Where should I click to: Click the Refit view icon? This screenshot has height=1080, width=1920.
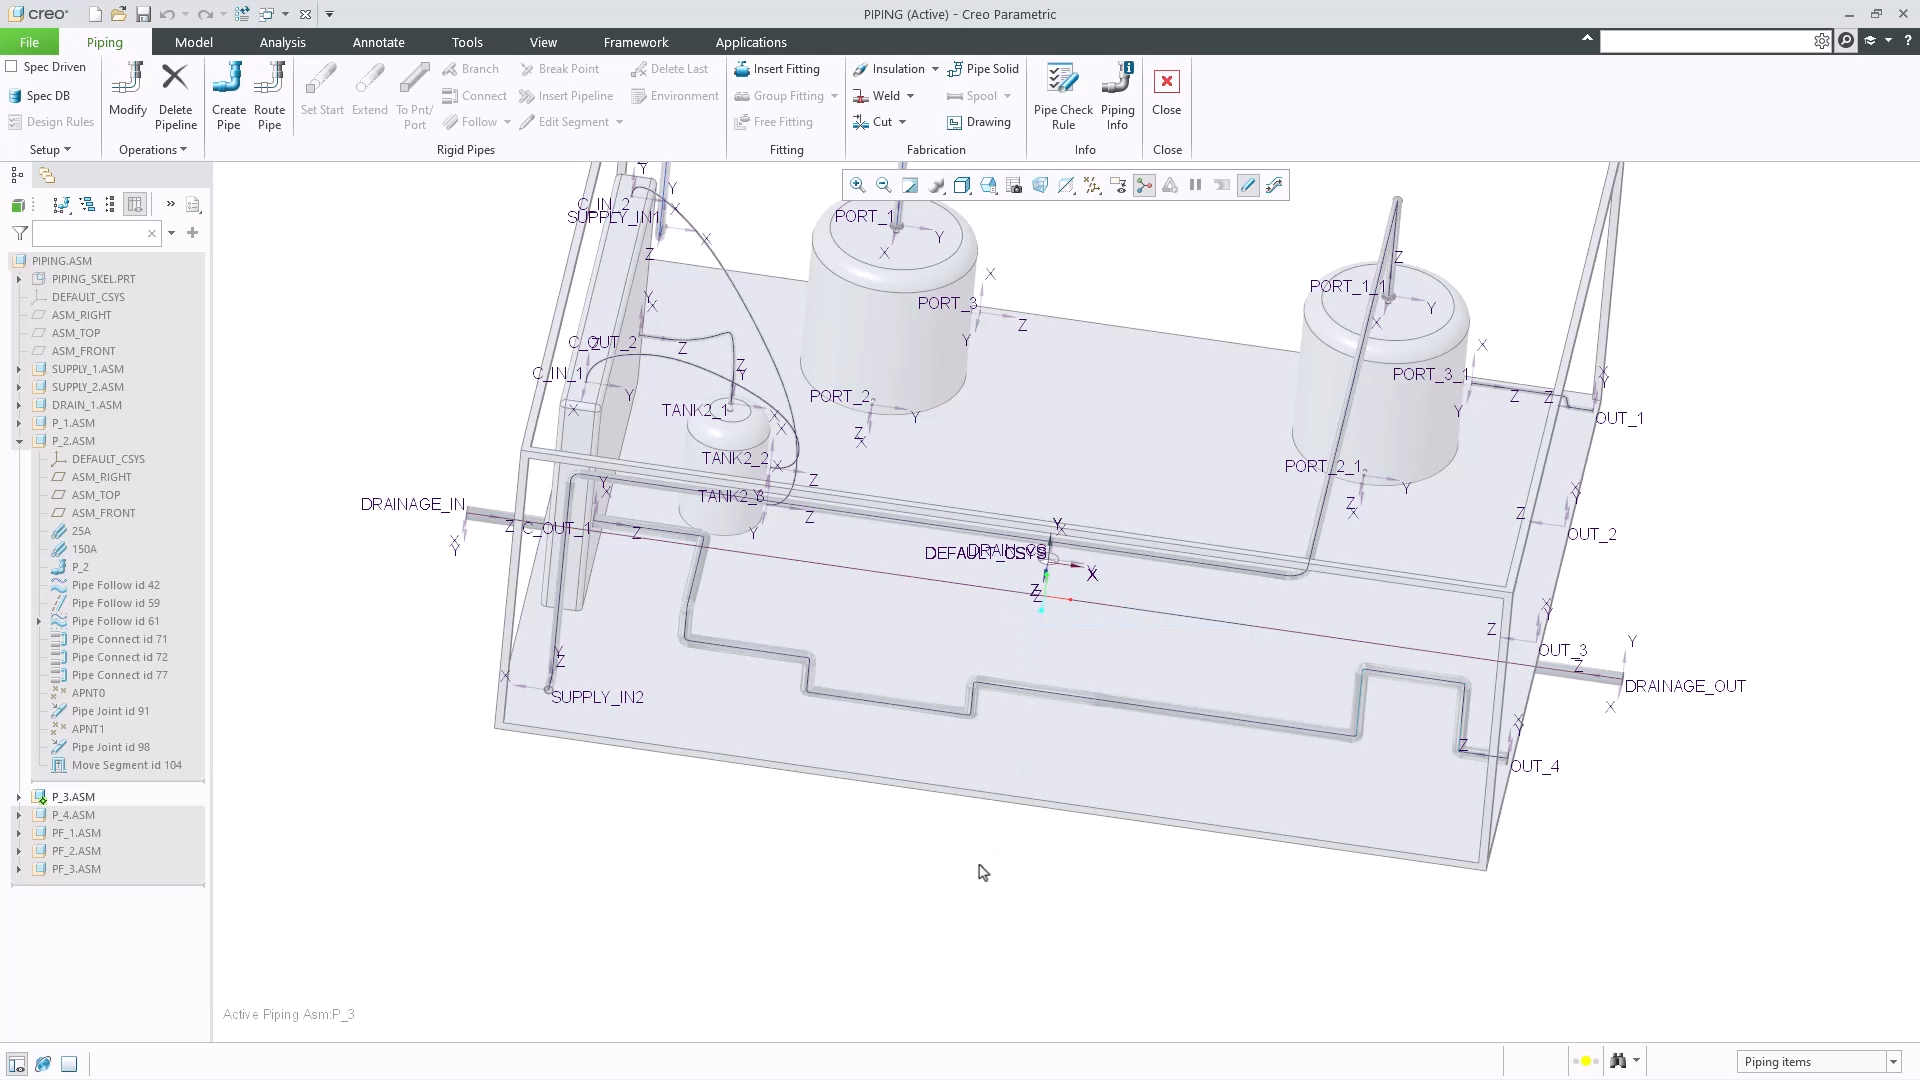[910, 185]
